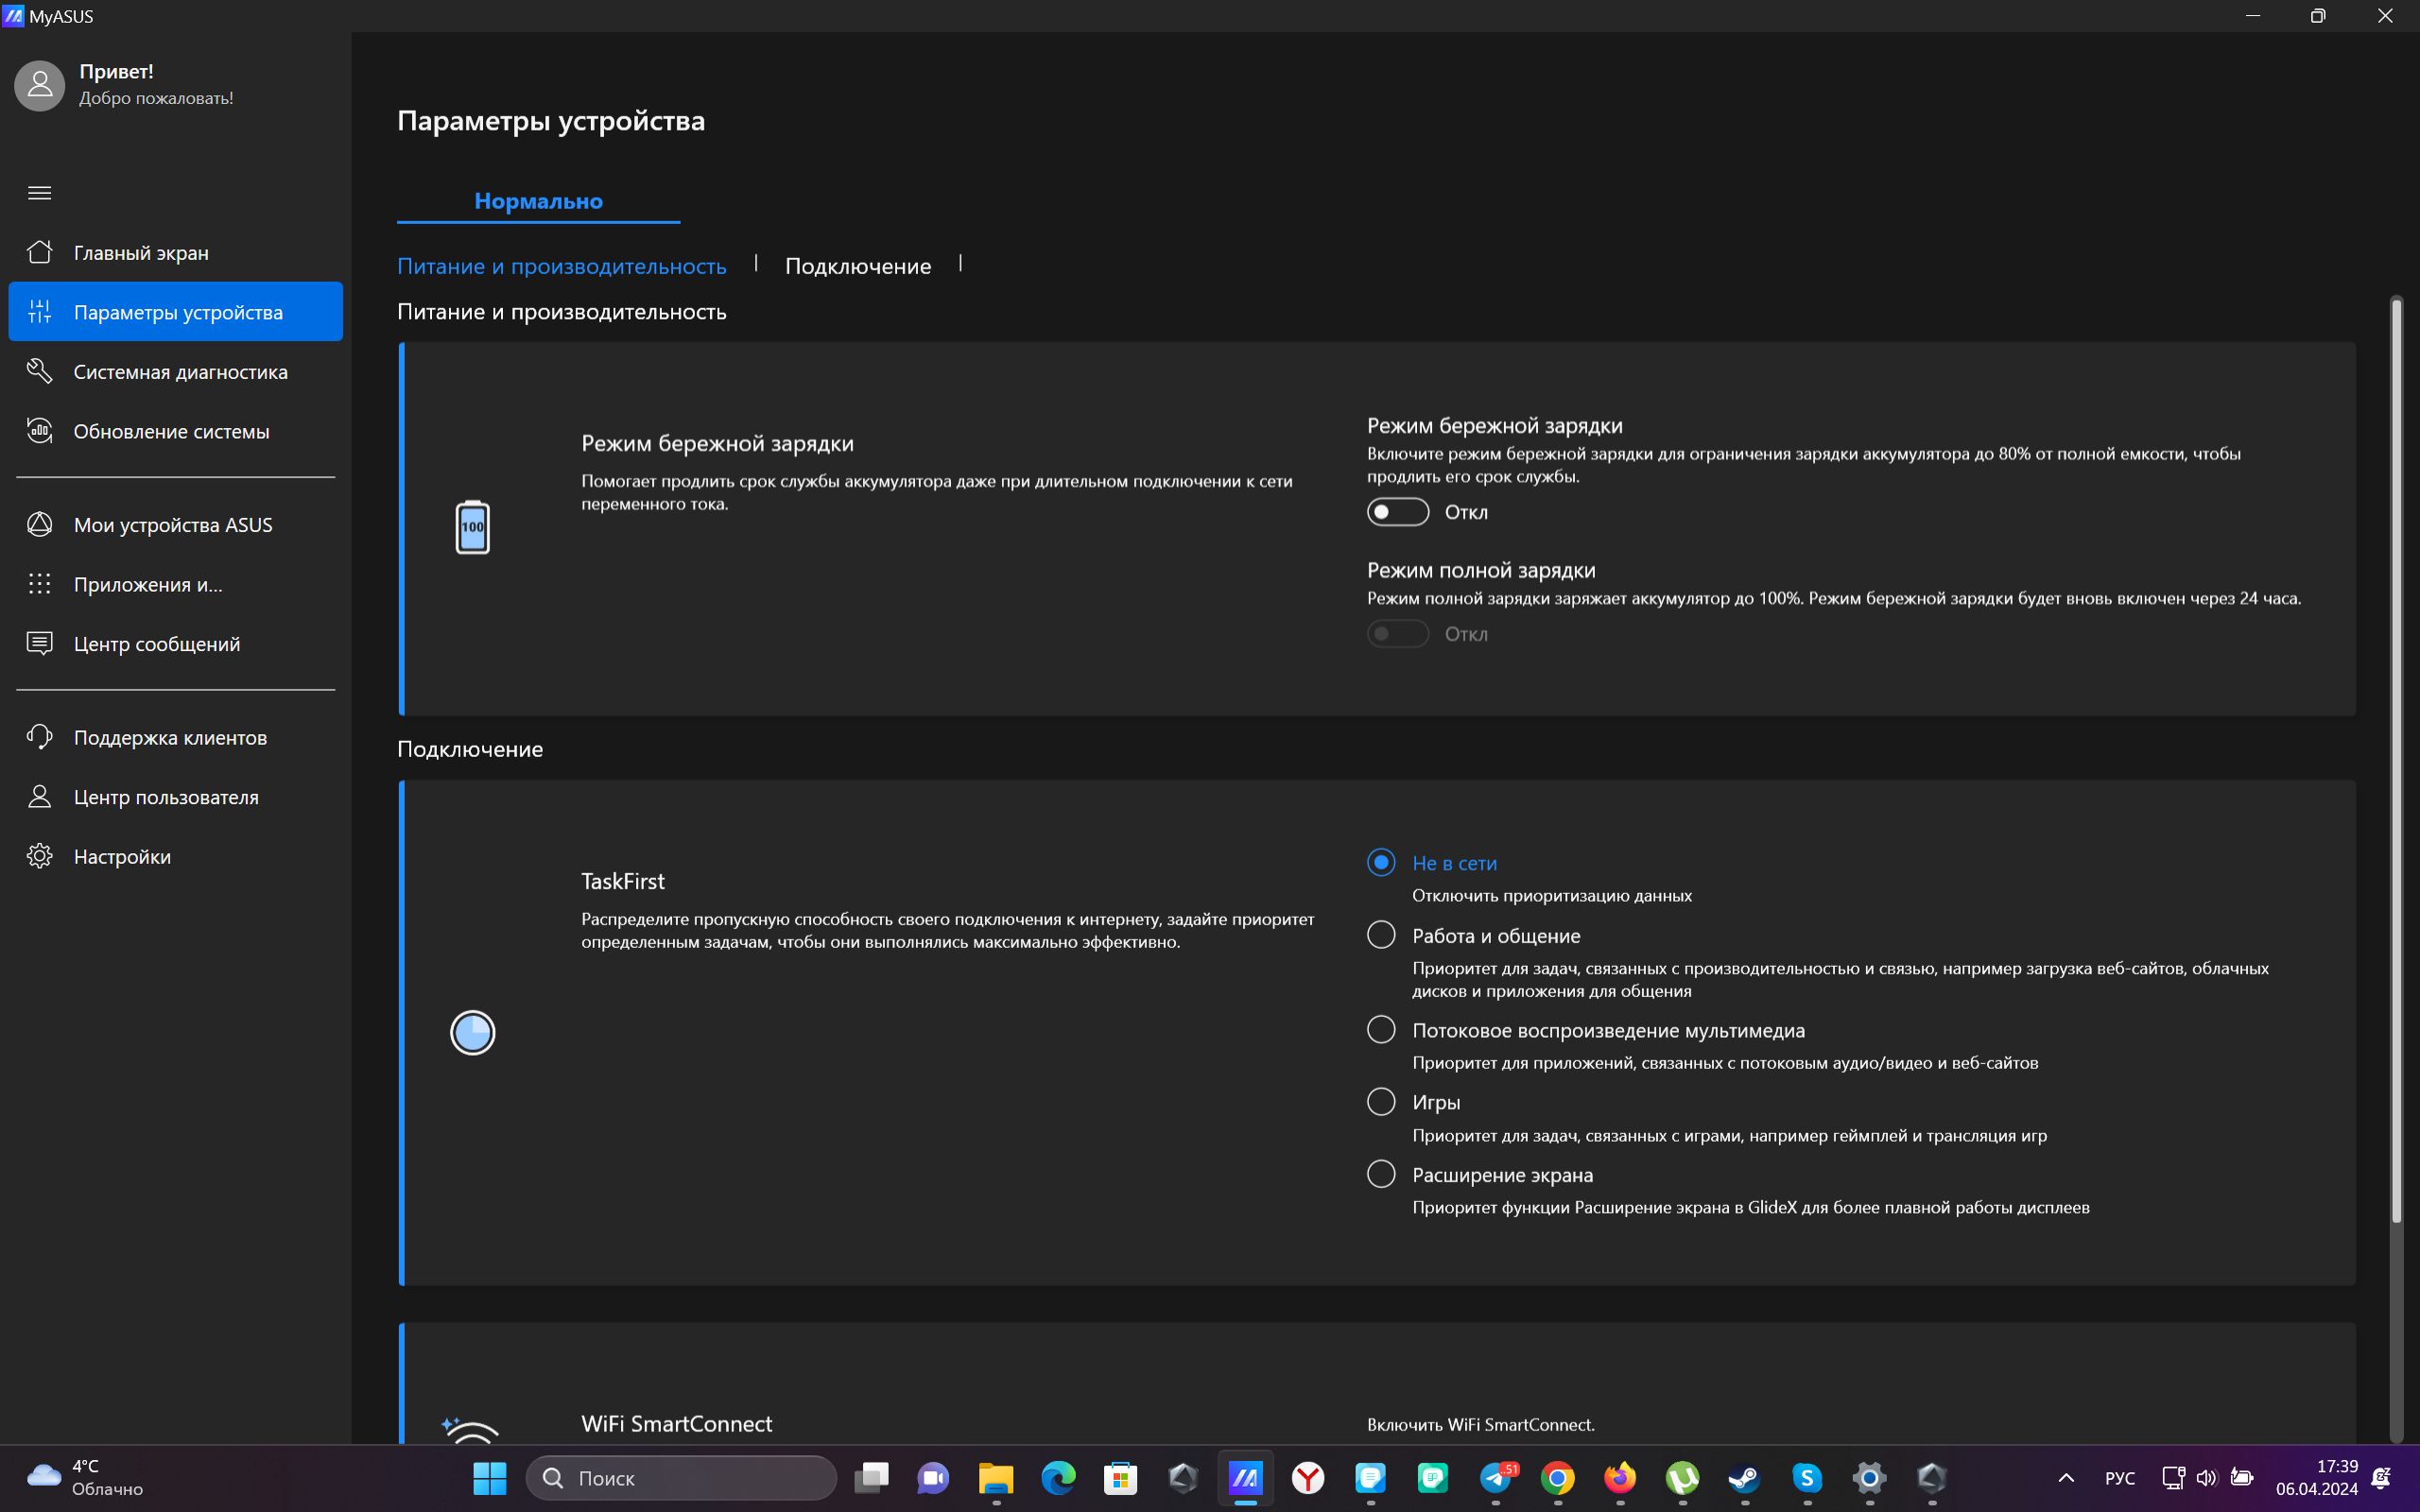Open Центр сообщений message icon
Viewport: 2420px width, 1512px height.
[39, 643]
